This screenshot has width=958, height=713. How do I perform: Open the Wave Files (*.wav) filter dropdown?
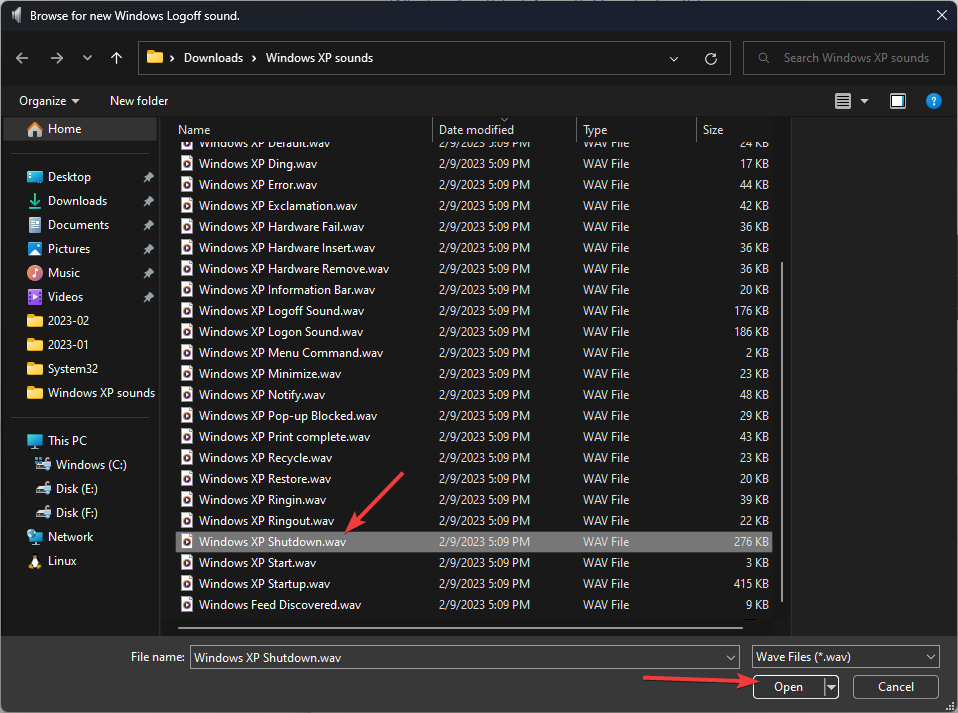[846, 657]
